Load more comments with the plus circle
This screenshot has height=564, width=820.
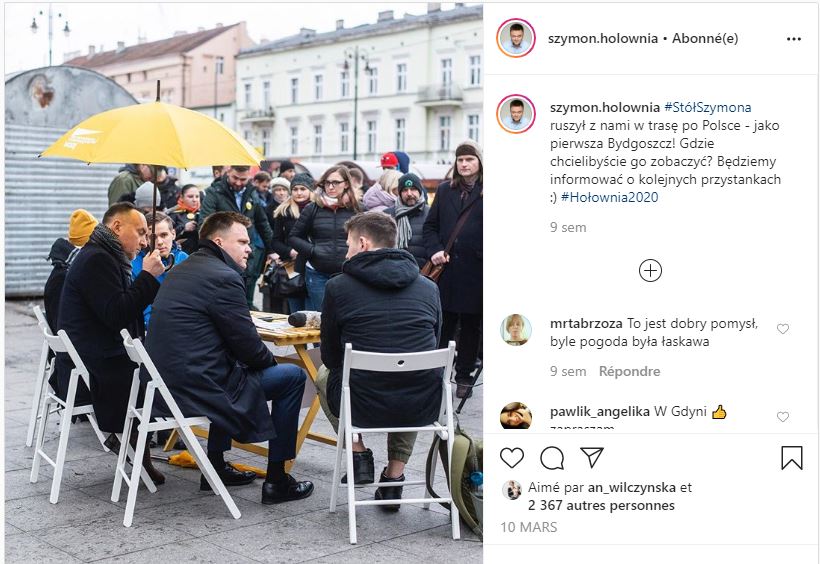click(650, 270)
